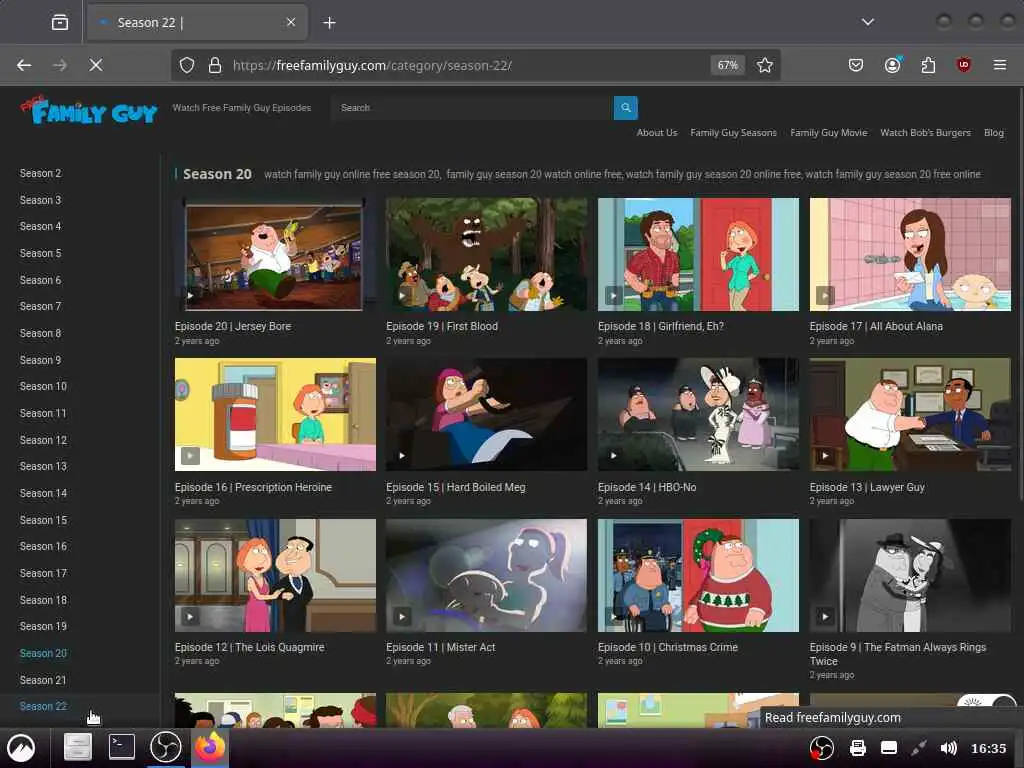Click the 16:35 taskbar clock
The width and height of the screenshot is (1024, 768).
click(x=989, y=748)
